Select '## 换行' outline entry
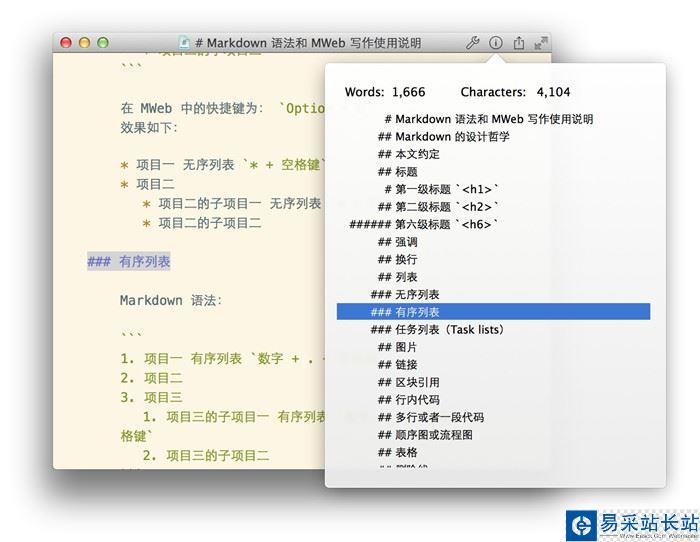Image resolution: width=700 pixels, height=542 pixels. click(x=397, y=259)
